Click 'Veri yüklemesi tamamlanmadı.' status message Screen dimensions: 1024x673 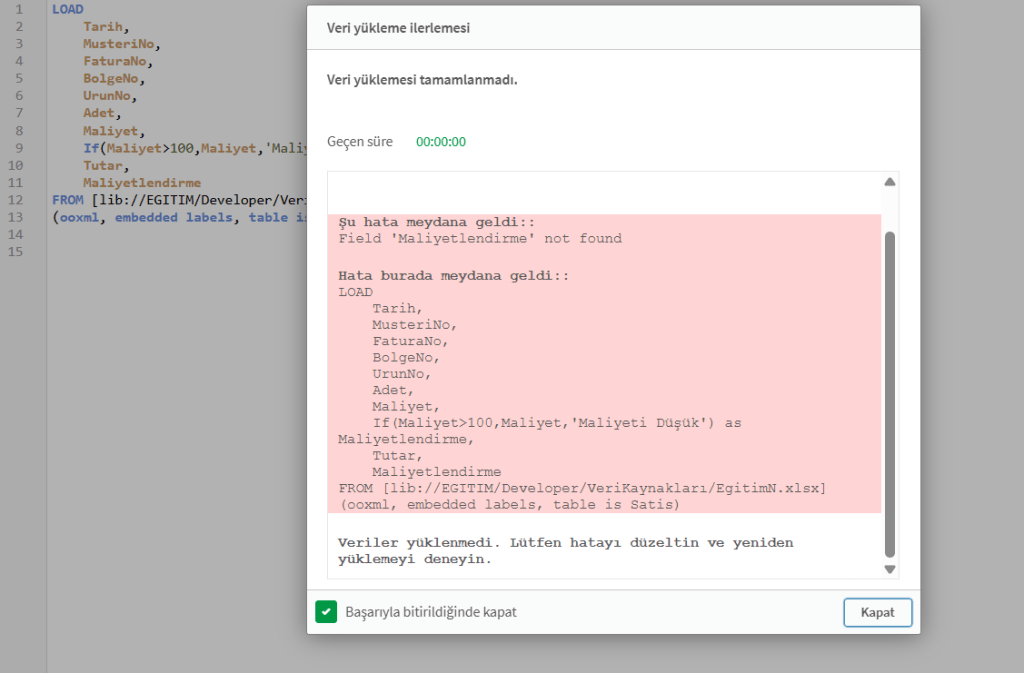[x=422, y=80]
